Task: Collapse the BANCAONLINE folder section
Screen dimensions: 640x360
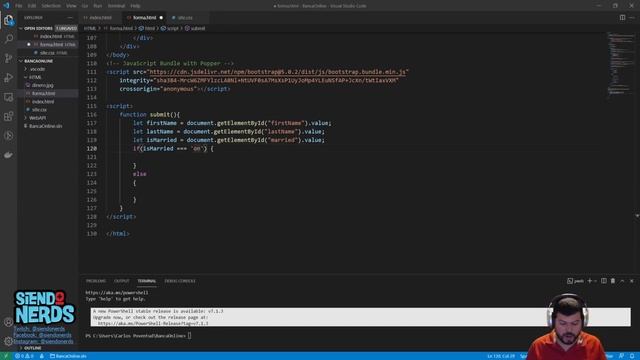Action: pyautogui.click(x=38, y=61)
